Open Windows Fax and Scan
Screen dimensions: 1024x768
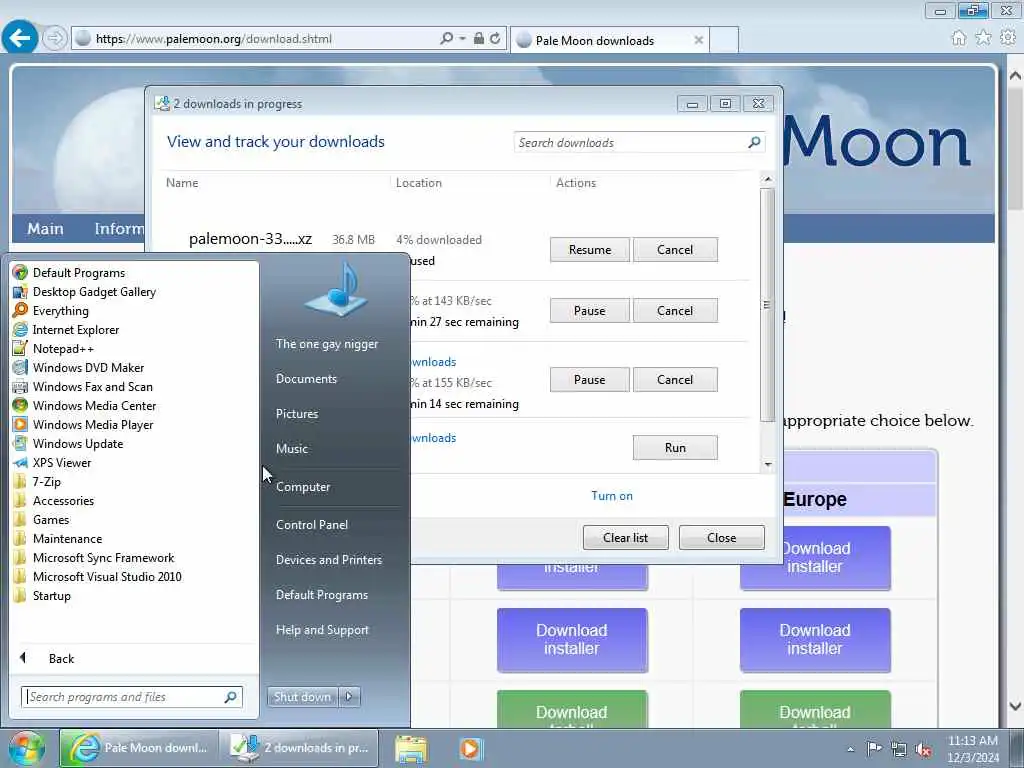point(92,387)
